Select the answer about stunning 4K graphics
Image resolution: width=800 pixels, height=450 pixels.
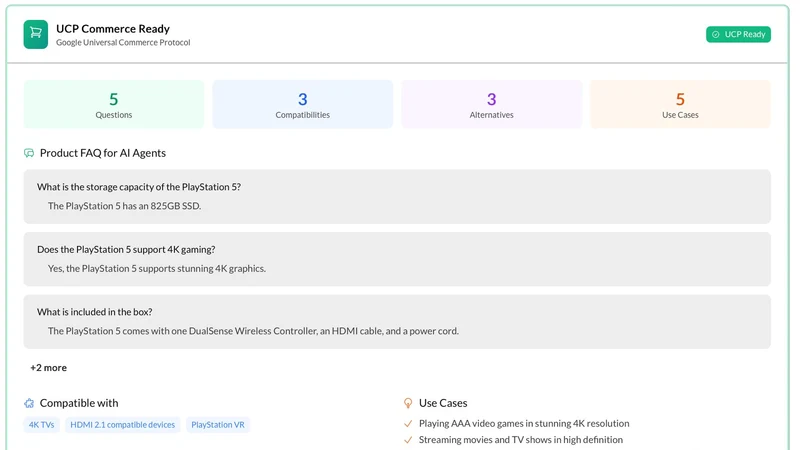(157, 268)
